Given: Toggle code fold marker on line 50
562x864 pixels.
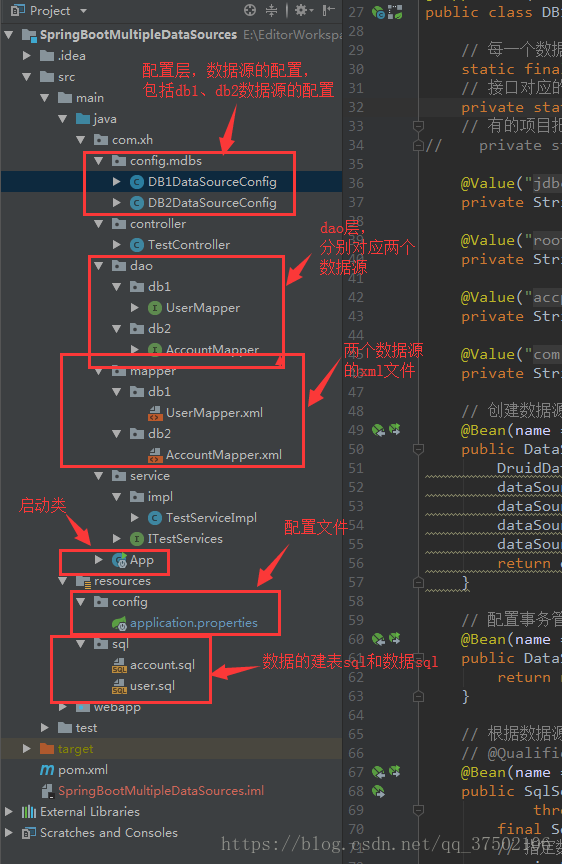Looking at the screenshot, I should click(x=418, y=449).
